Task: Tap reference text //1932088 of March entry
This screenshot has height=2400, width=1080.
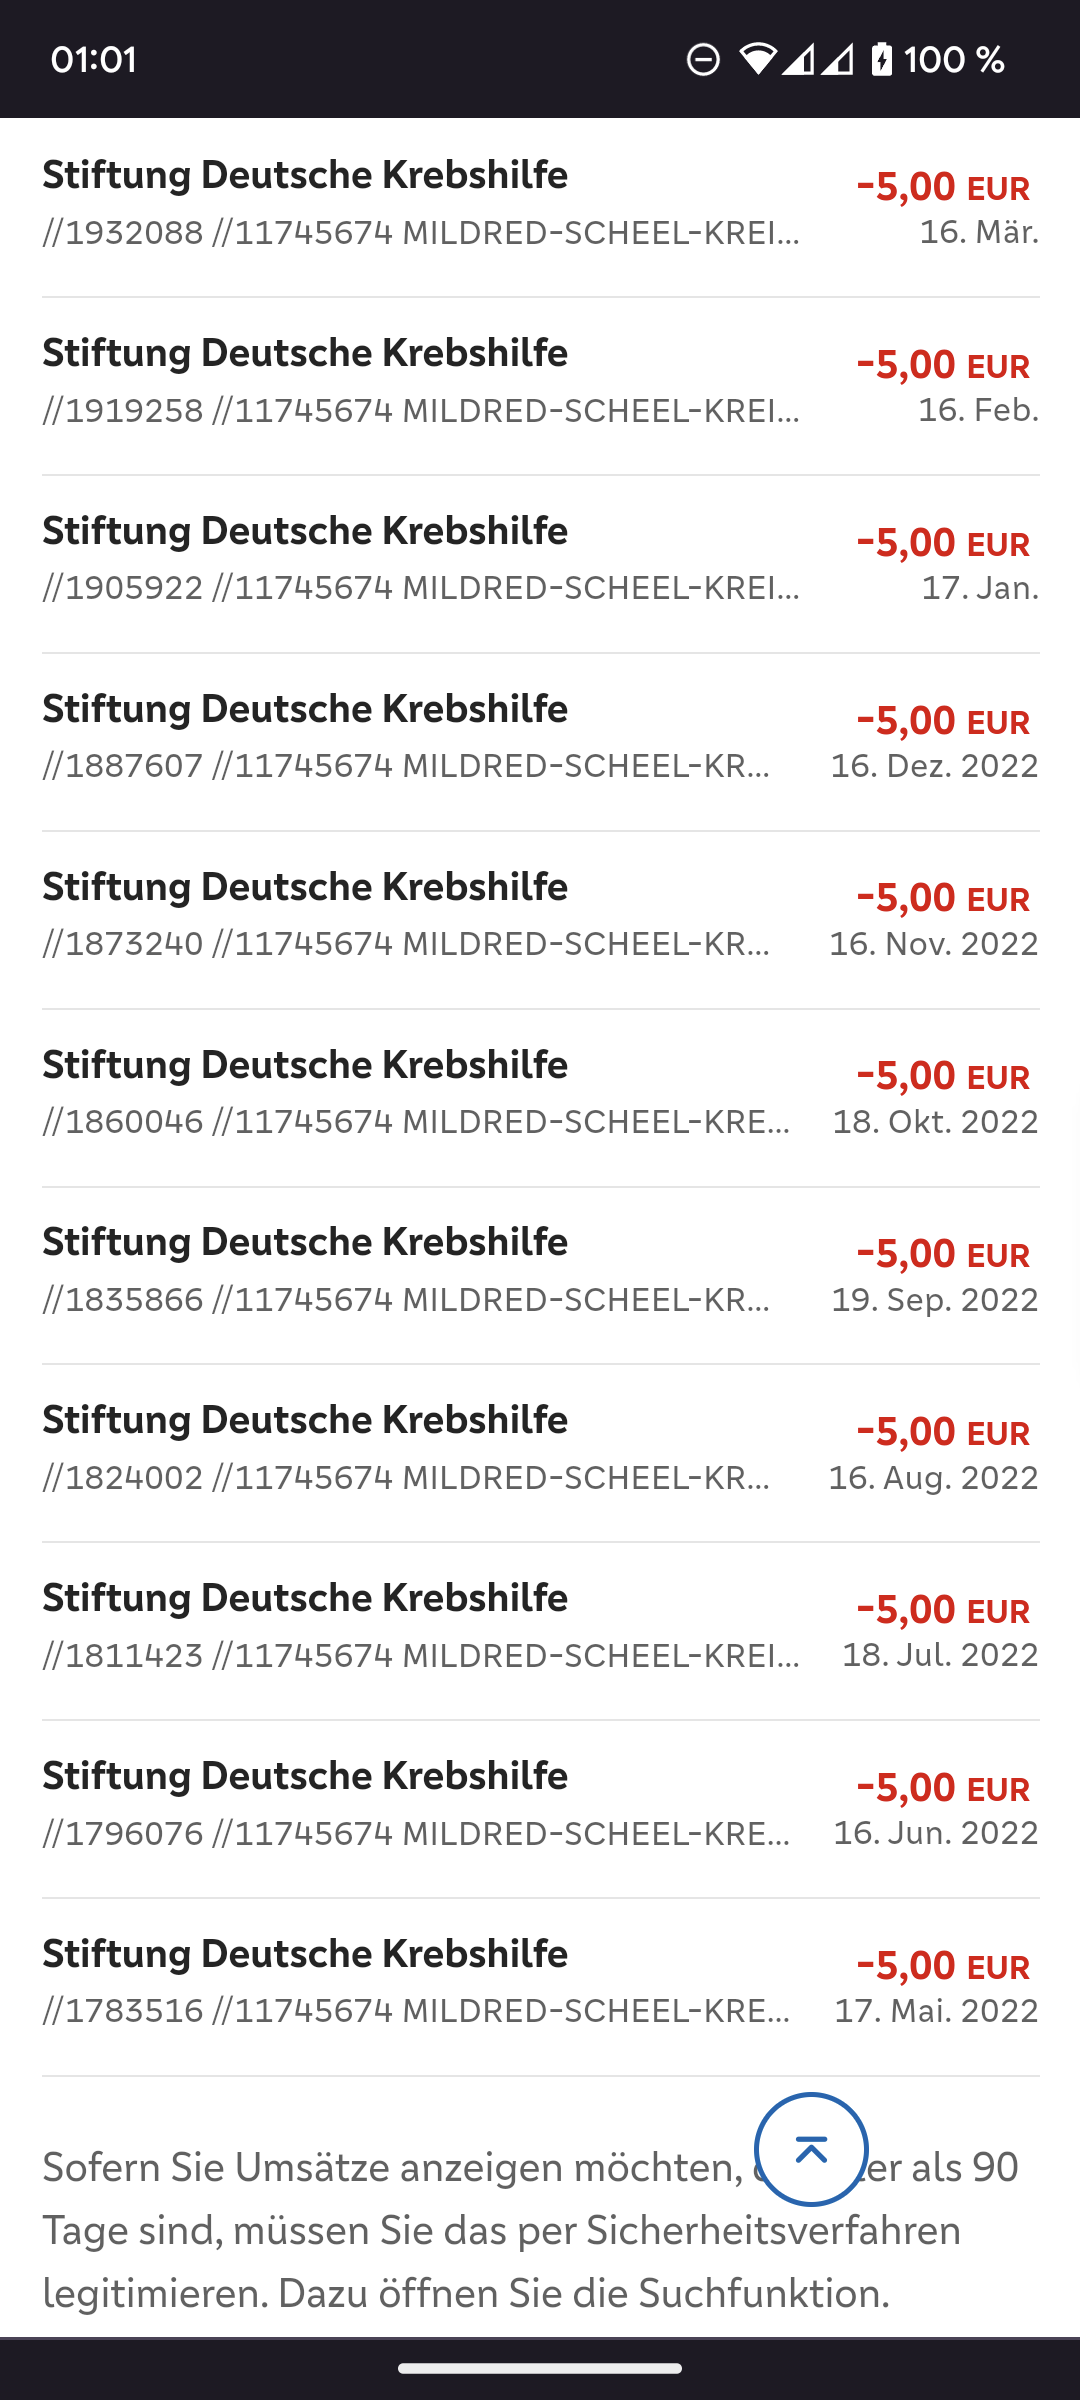Action: pos(123,233)
